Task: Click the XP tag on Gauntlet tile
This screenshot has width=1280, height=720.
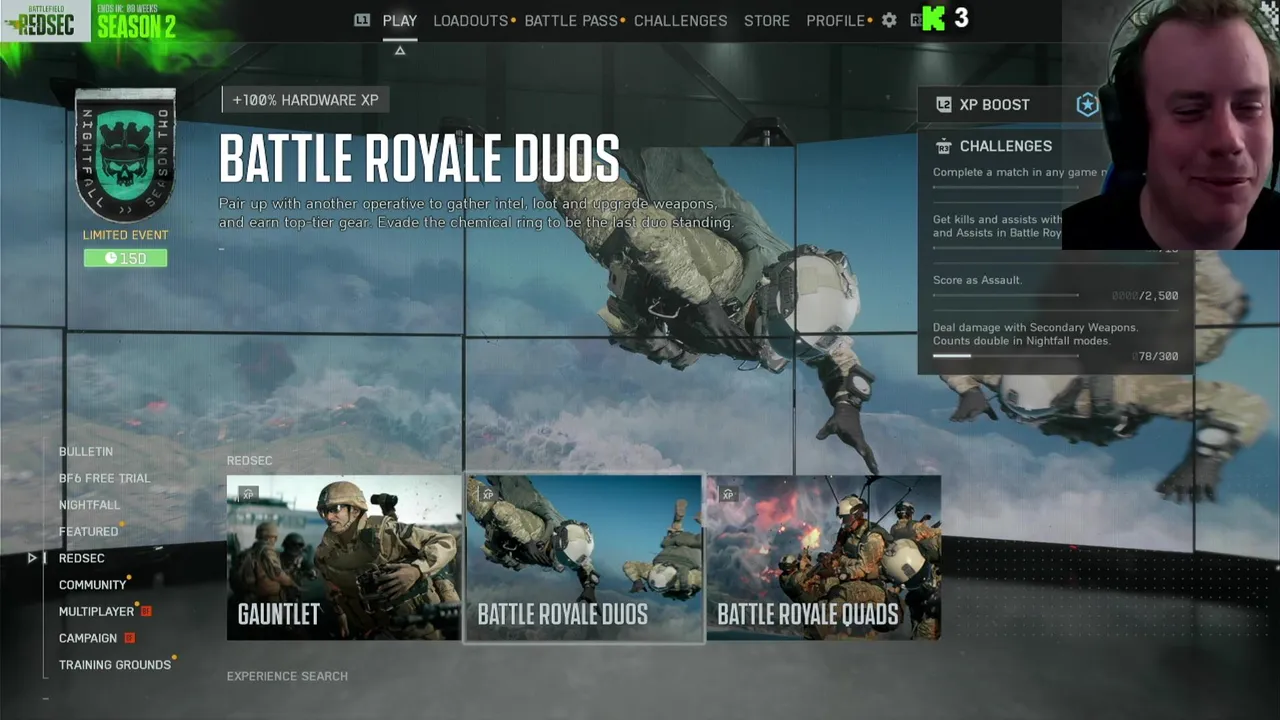Action: (x=248, y=494)
